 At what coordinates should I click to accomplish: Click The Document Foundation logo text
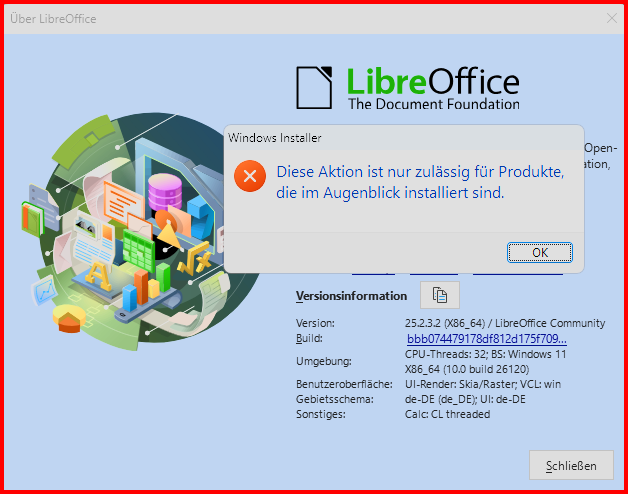click(433, 104)
